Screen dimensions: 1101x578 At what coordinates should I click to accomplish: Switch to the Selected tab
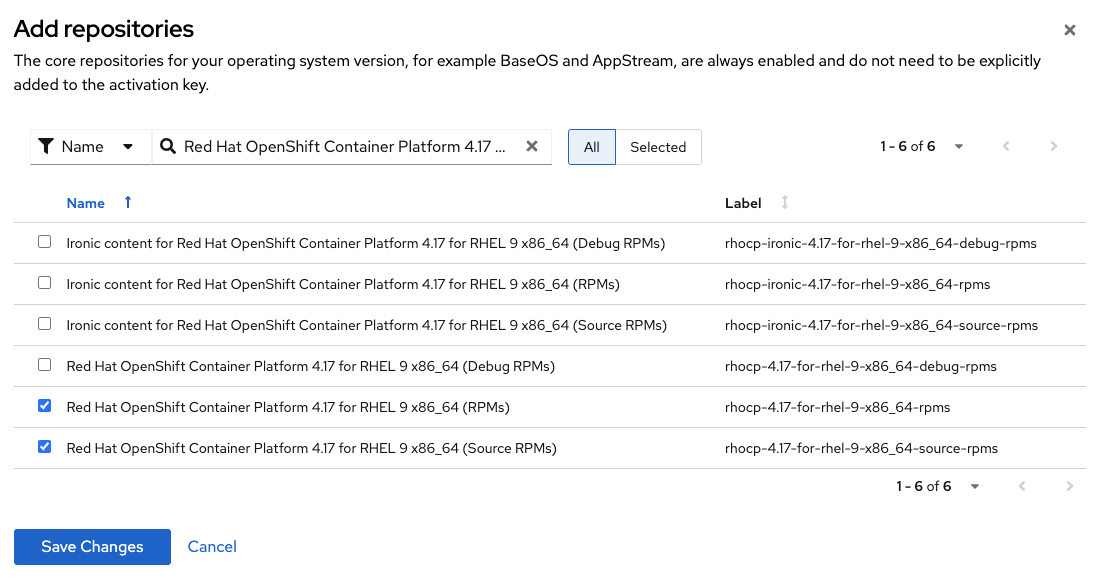pyautogui.click(x=658, y=146)
